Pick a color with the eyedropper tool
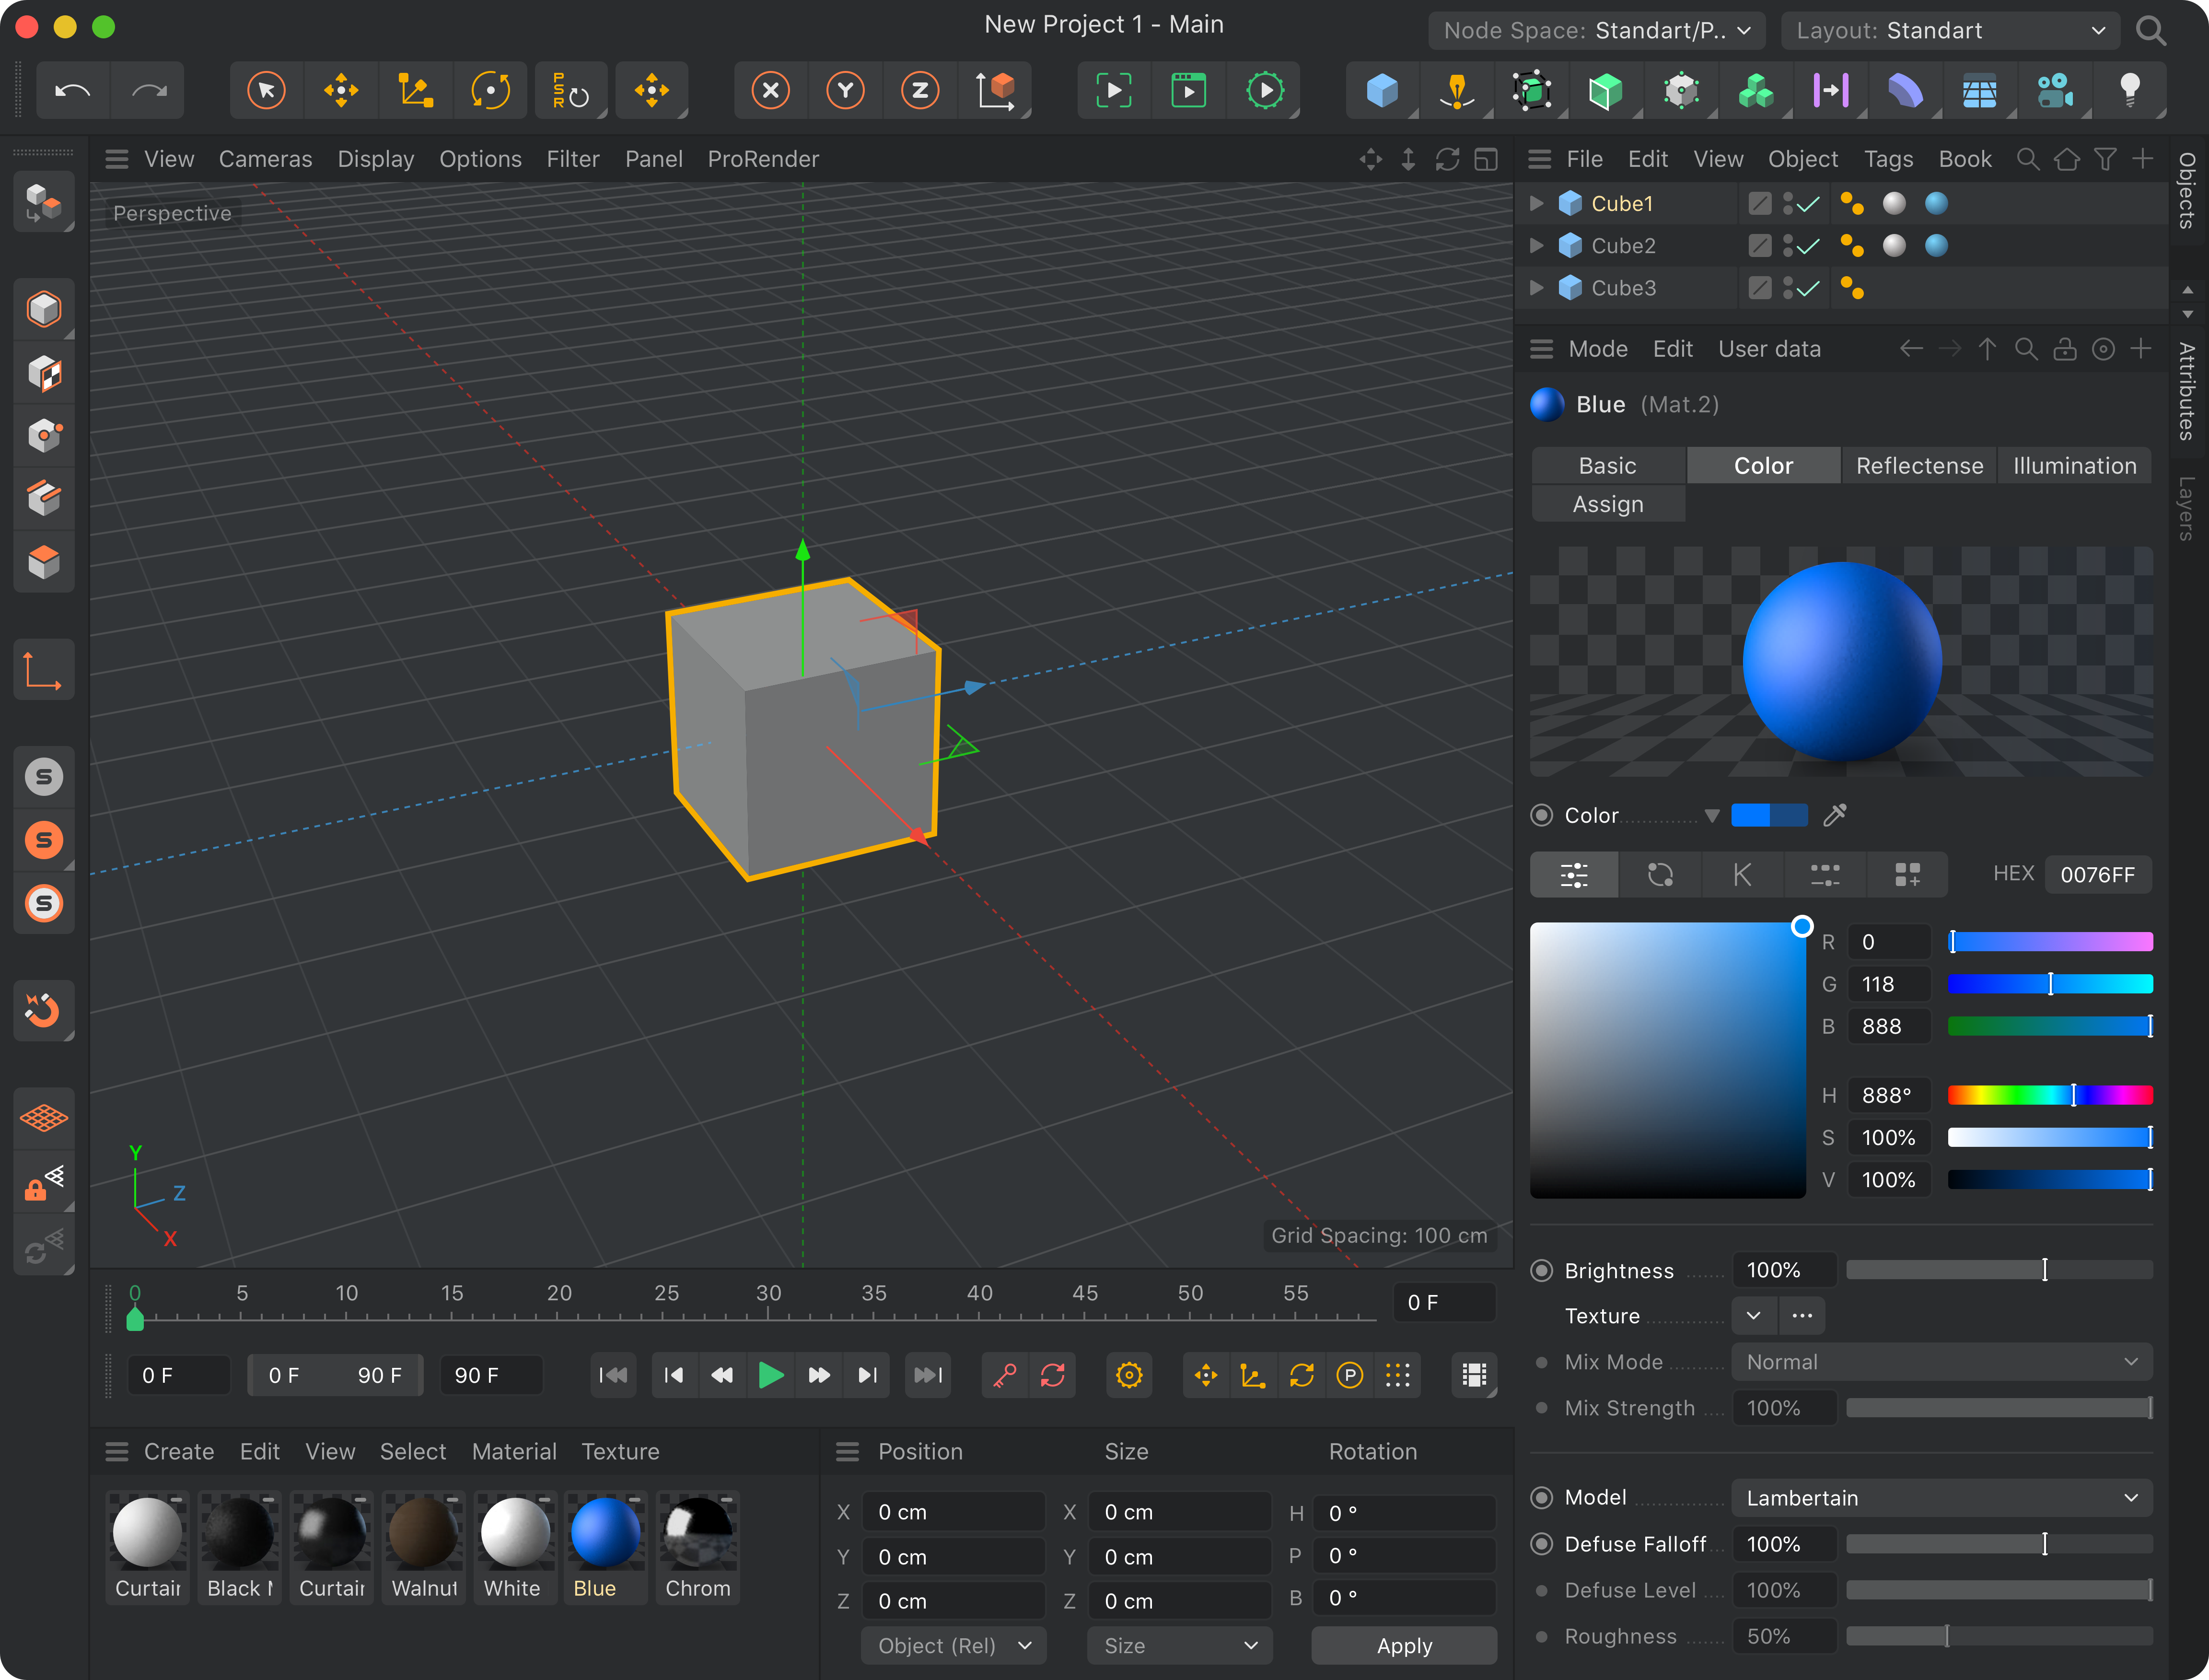The width and height of the screenshot is (2209, 1680). 1836,815
